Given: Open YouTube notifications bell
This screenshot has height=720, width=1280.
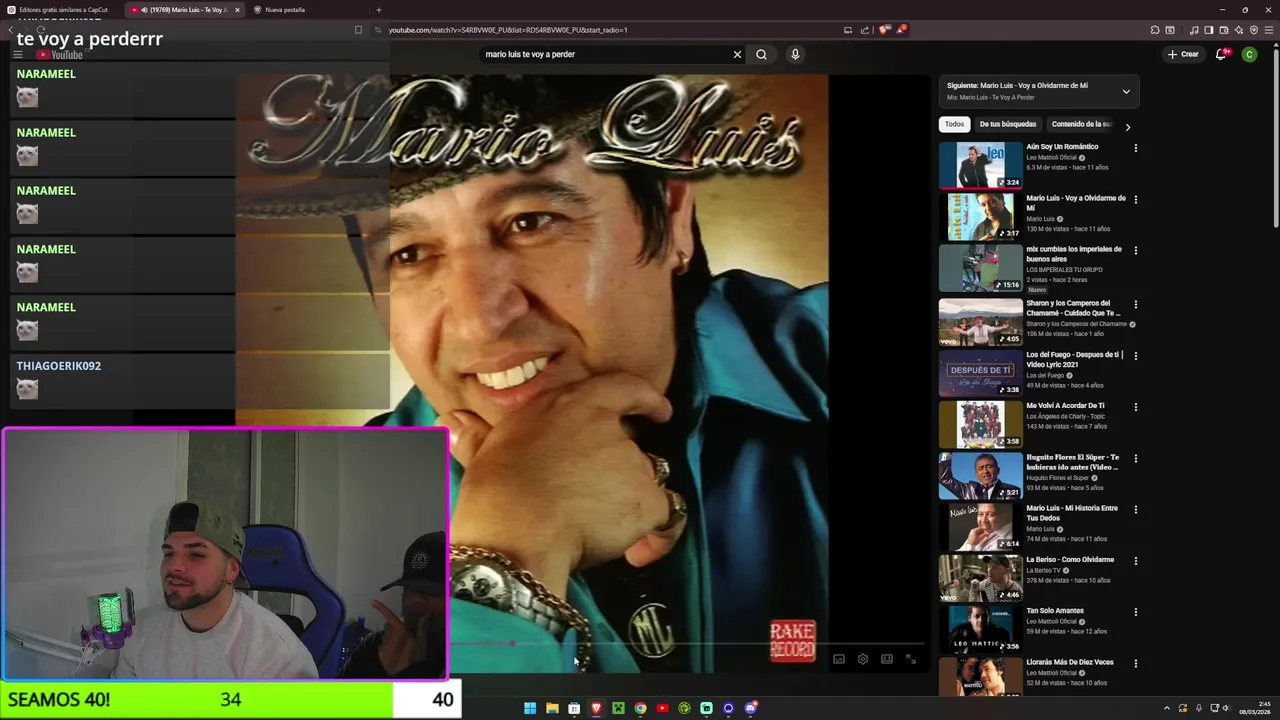Looking at the screenshot, I should pyautogui.click(x=1220, y=54).
